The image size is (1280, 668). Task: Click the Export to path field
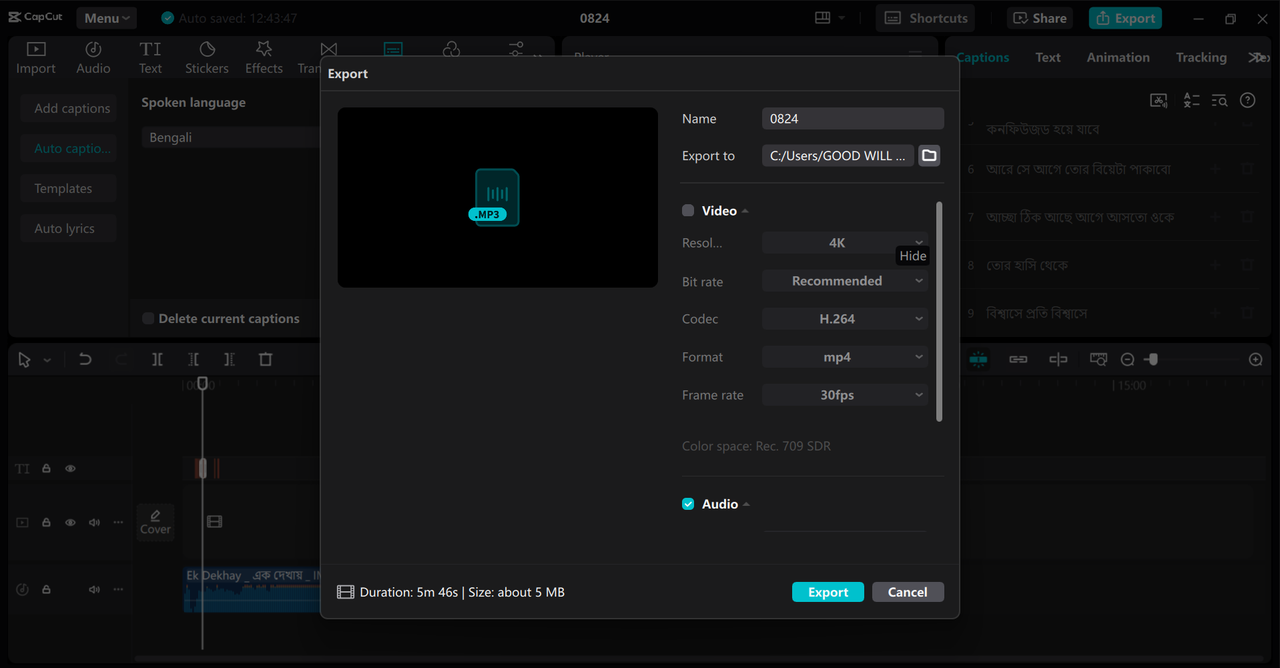tap(838, 155)
